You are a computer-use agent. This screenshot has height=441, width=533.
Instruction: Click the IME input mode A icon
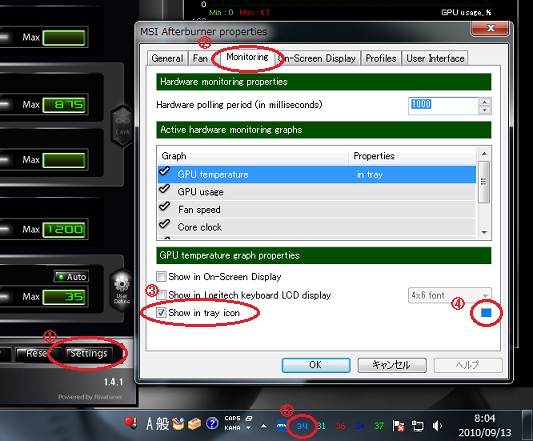tap(150, 424)
